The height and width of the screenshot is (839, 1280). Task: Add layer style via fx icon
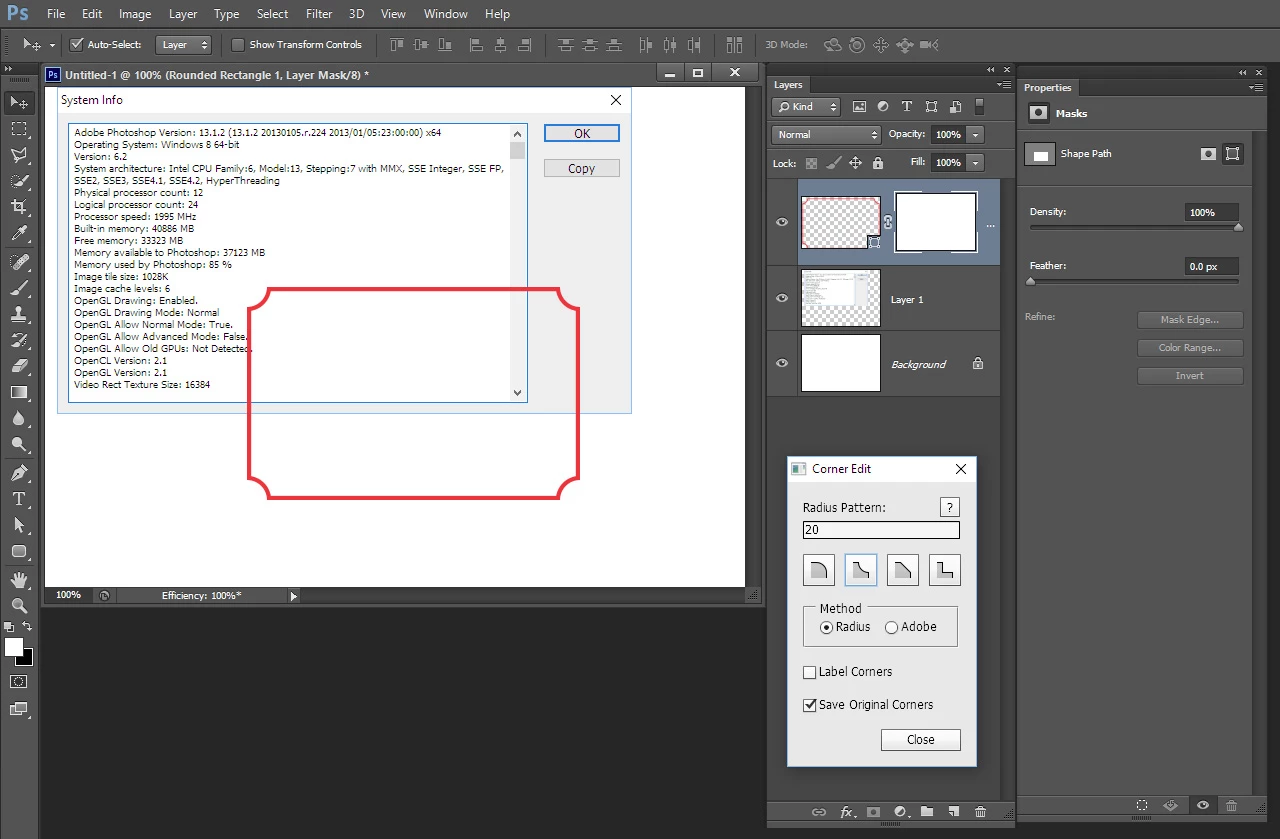(847, 812)
